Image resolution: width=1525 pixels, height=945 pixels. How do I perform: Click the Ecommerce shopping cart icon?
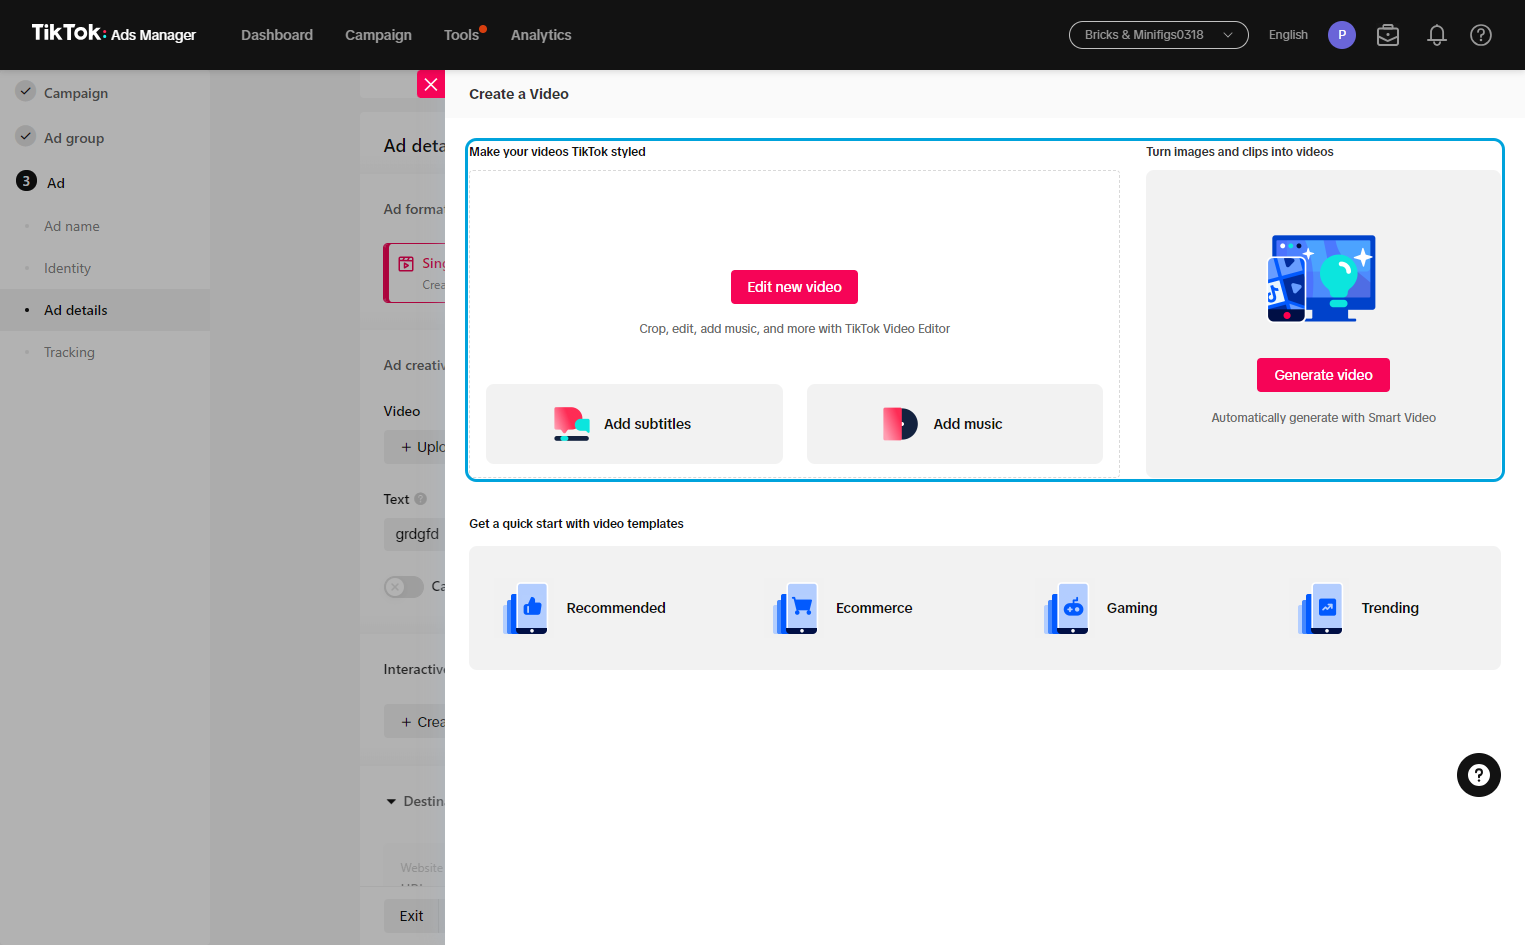796,608
